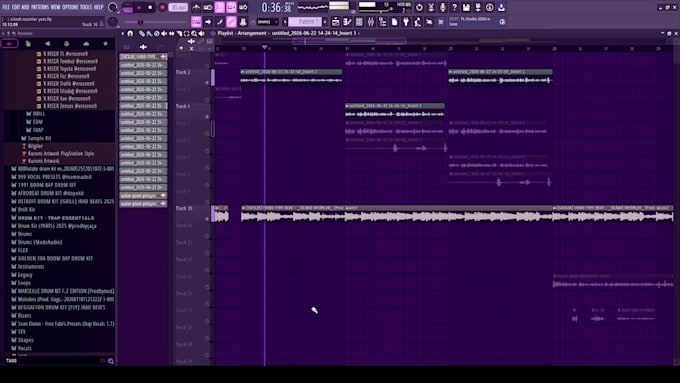680x383 pixels.
Task: Click the stamp icon in toolbar
Action: (243, 22)
